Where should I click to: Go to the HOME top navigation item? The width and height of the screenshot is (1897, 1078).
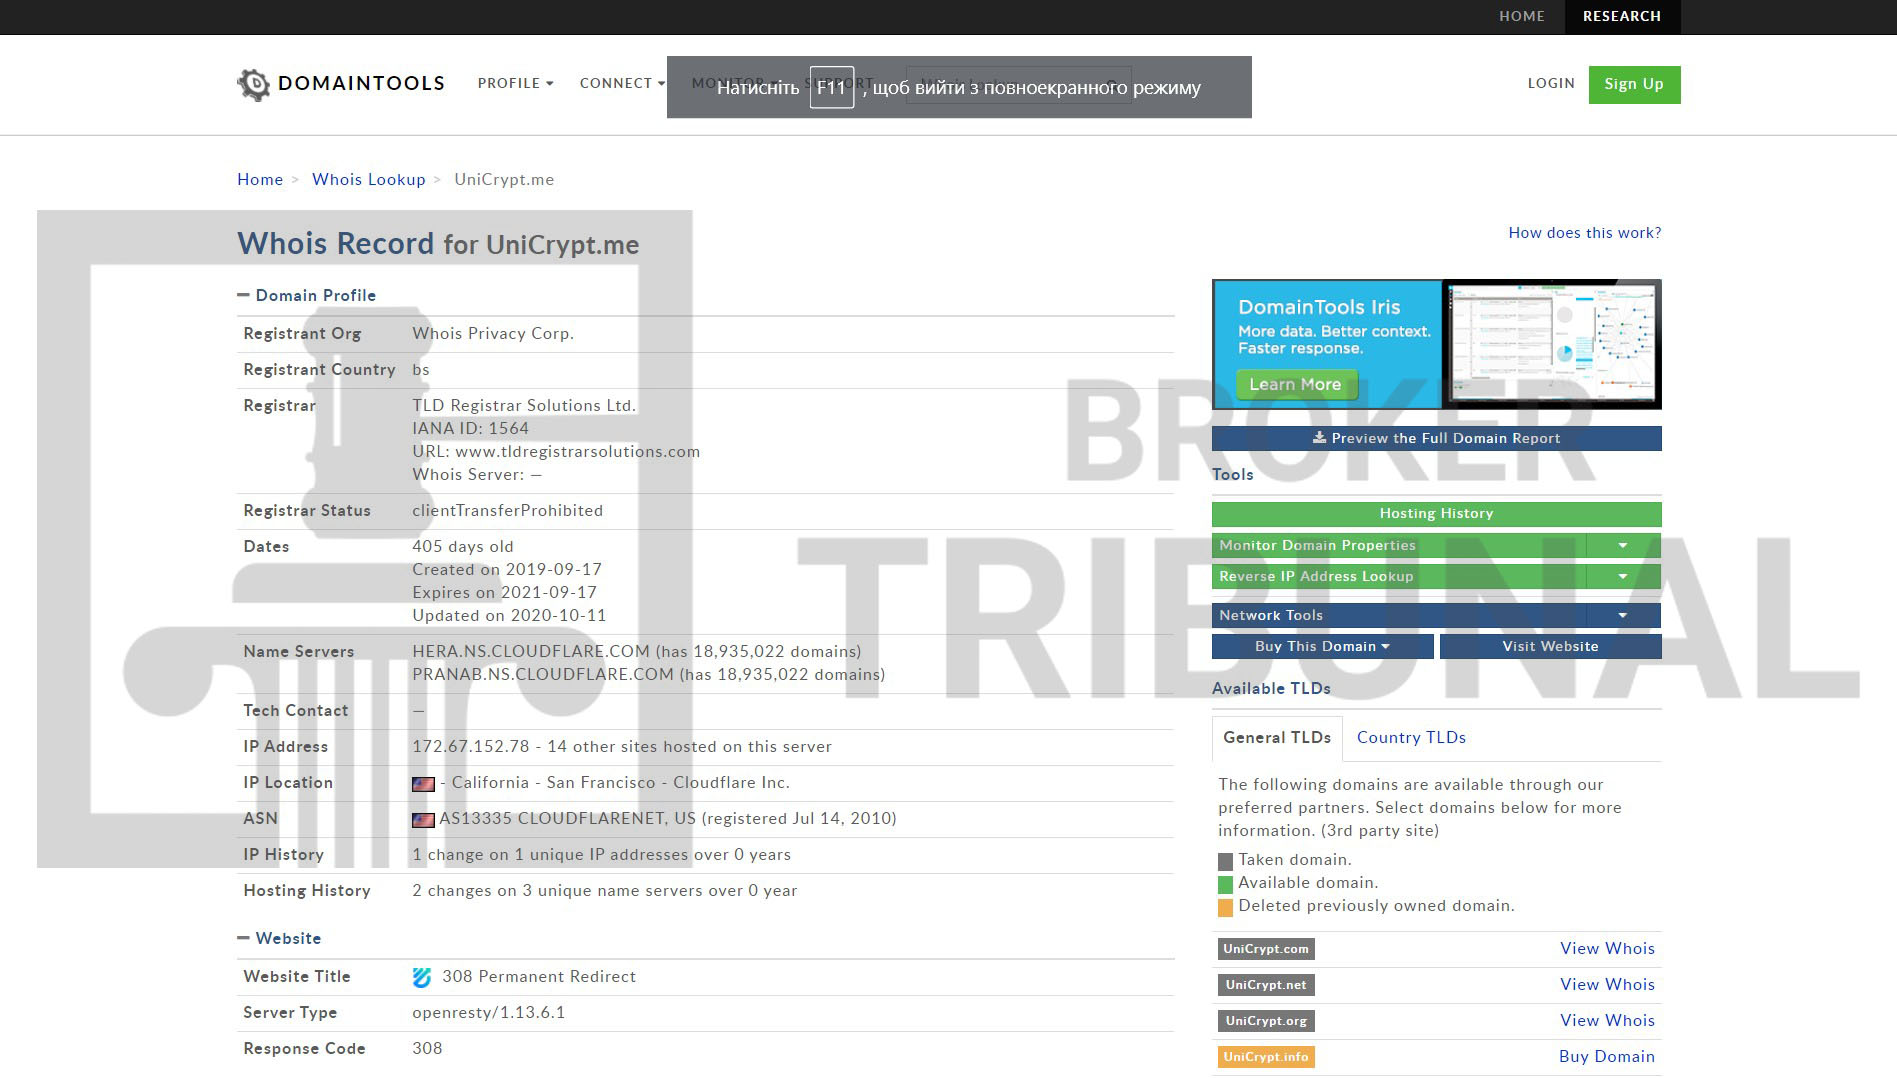click(x=1521, y=16)
